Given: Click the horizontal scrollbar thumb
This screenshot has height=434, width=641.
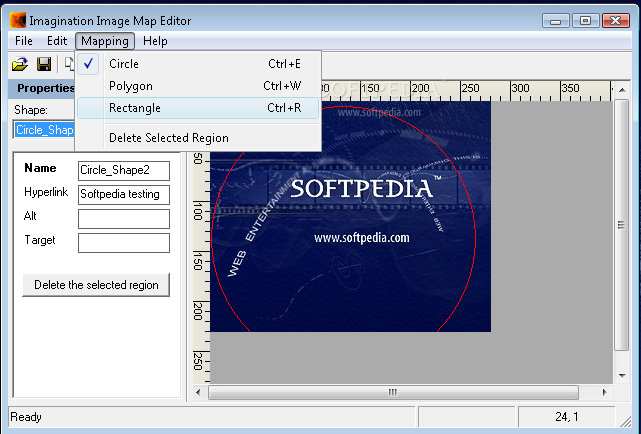Looking at the screenshot, I should [x=393, y=392].
